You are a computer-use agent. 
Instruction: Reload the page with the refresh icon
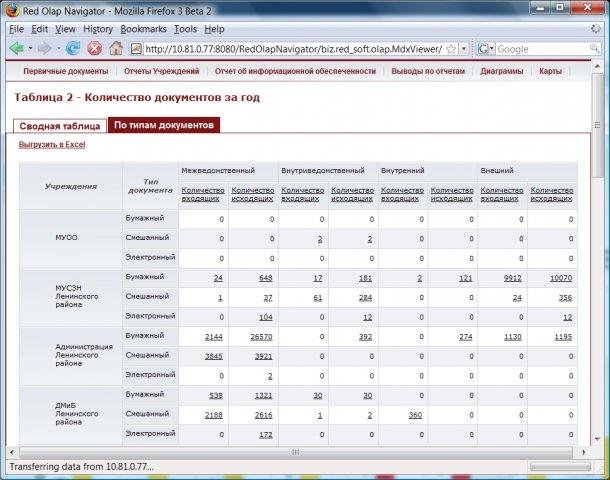coord(73,49)
